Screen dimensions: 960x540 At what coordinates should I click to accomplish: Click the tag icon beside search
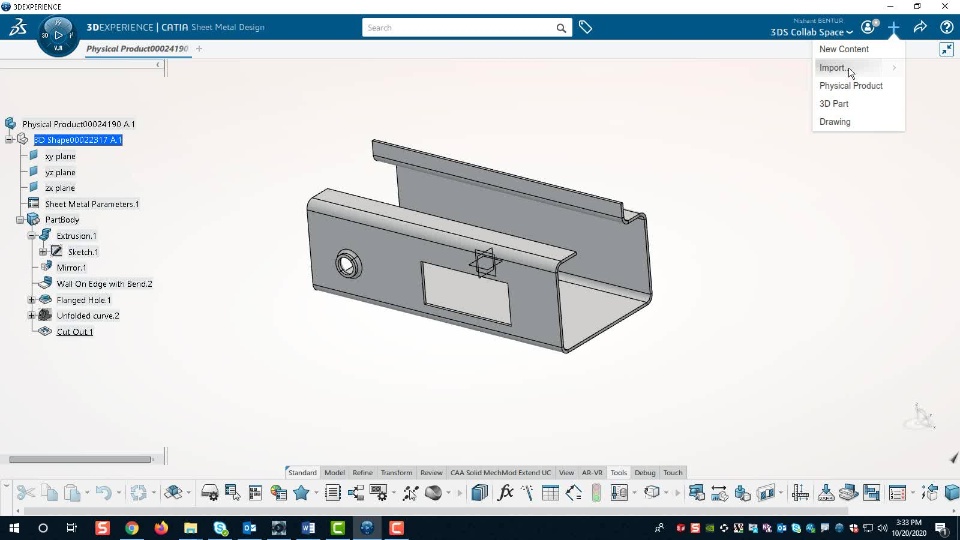point(585,27)
